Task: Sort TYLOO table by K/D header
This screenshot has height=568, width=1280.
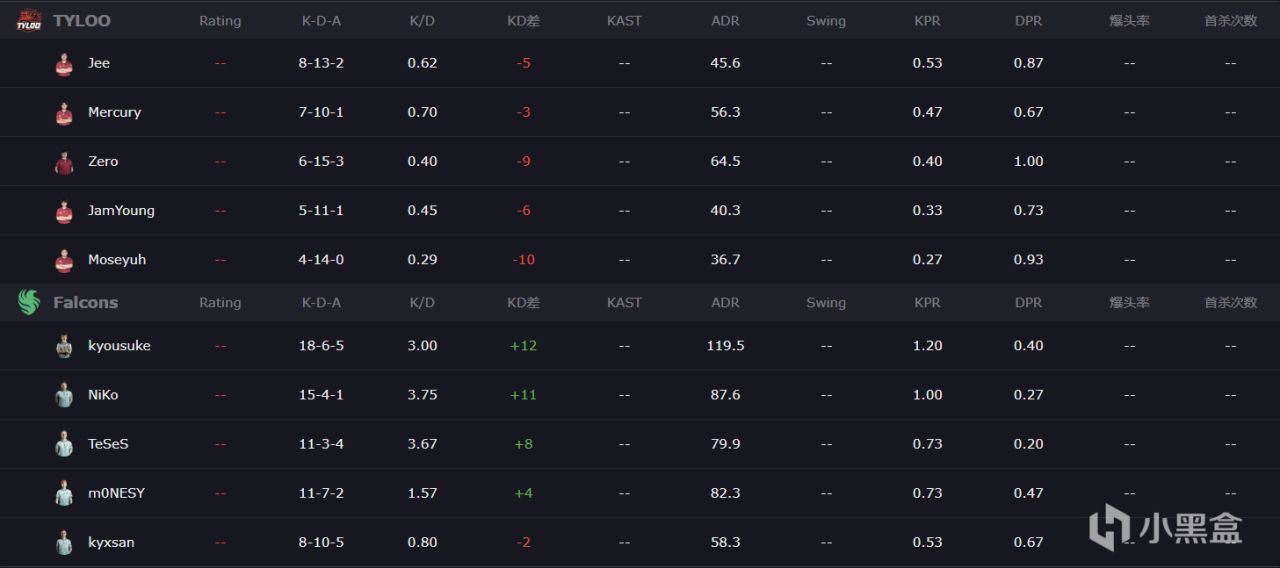Action: 422,21
